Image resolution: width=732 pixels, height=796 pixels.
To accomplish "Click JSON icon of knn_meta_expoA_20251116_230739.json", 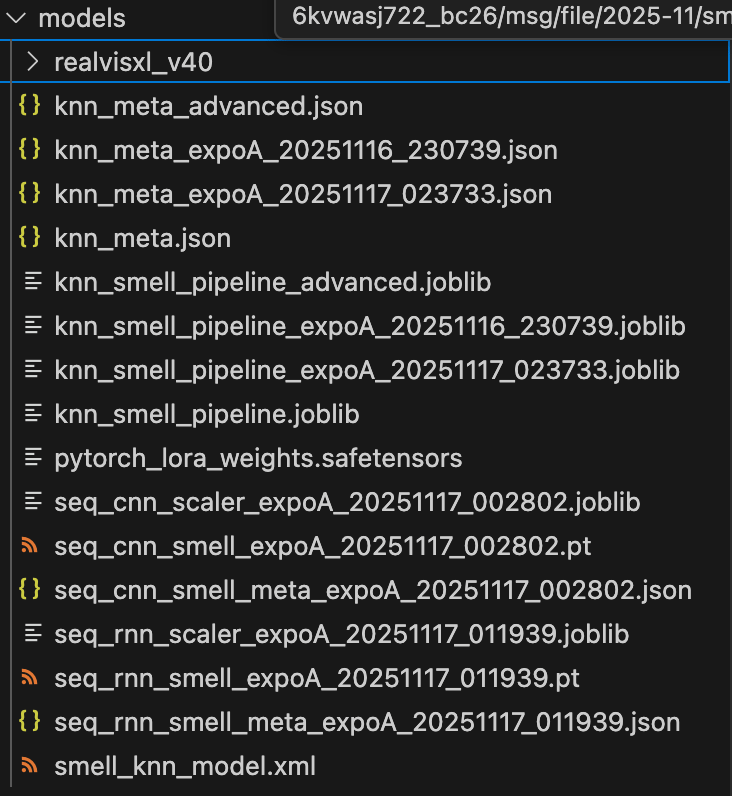I will click(31, 150).
